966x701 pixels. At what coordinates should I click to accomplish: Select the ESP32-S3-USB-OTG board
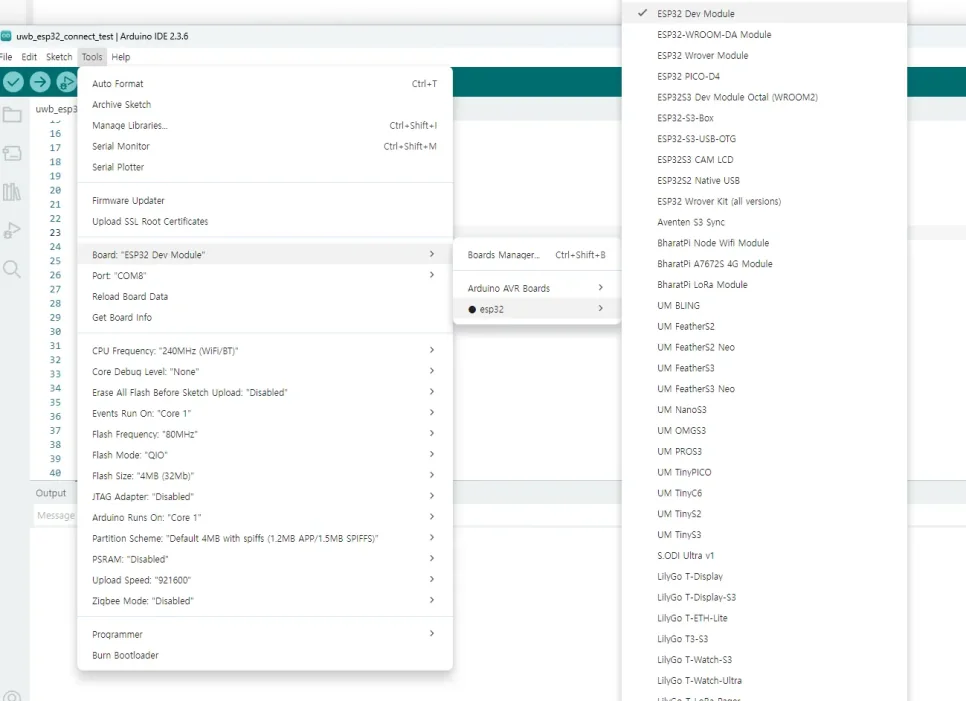(764, 139)
